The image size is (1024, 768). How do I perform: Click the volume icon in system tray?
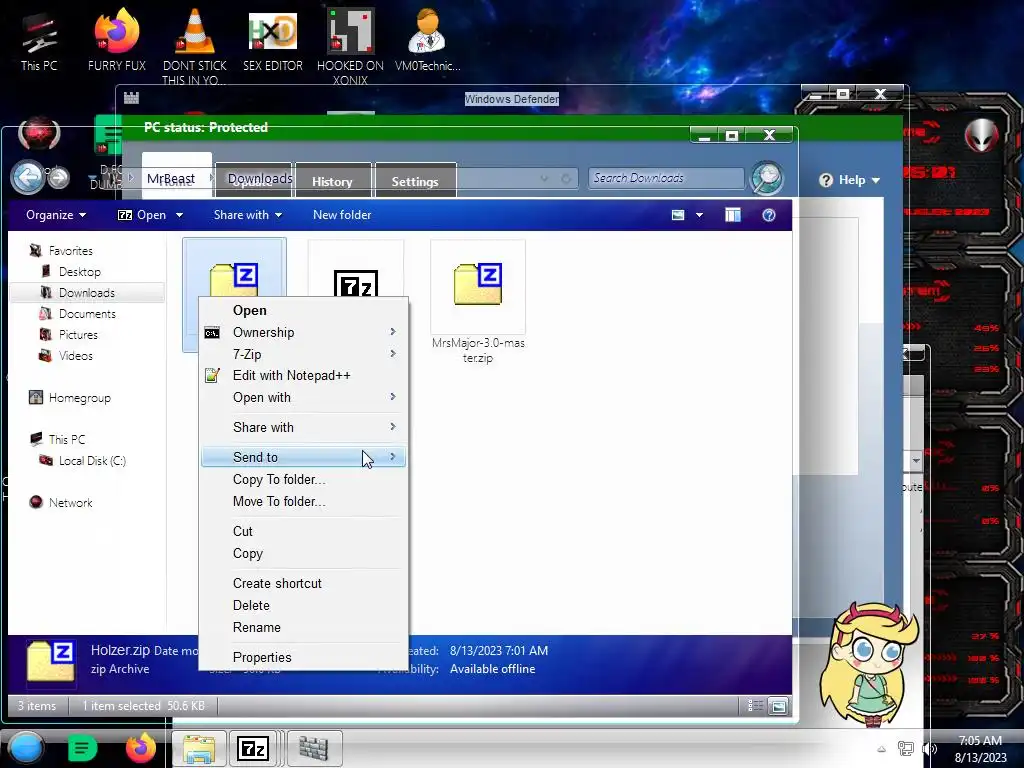point(929,749)
